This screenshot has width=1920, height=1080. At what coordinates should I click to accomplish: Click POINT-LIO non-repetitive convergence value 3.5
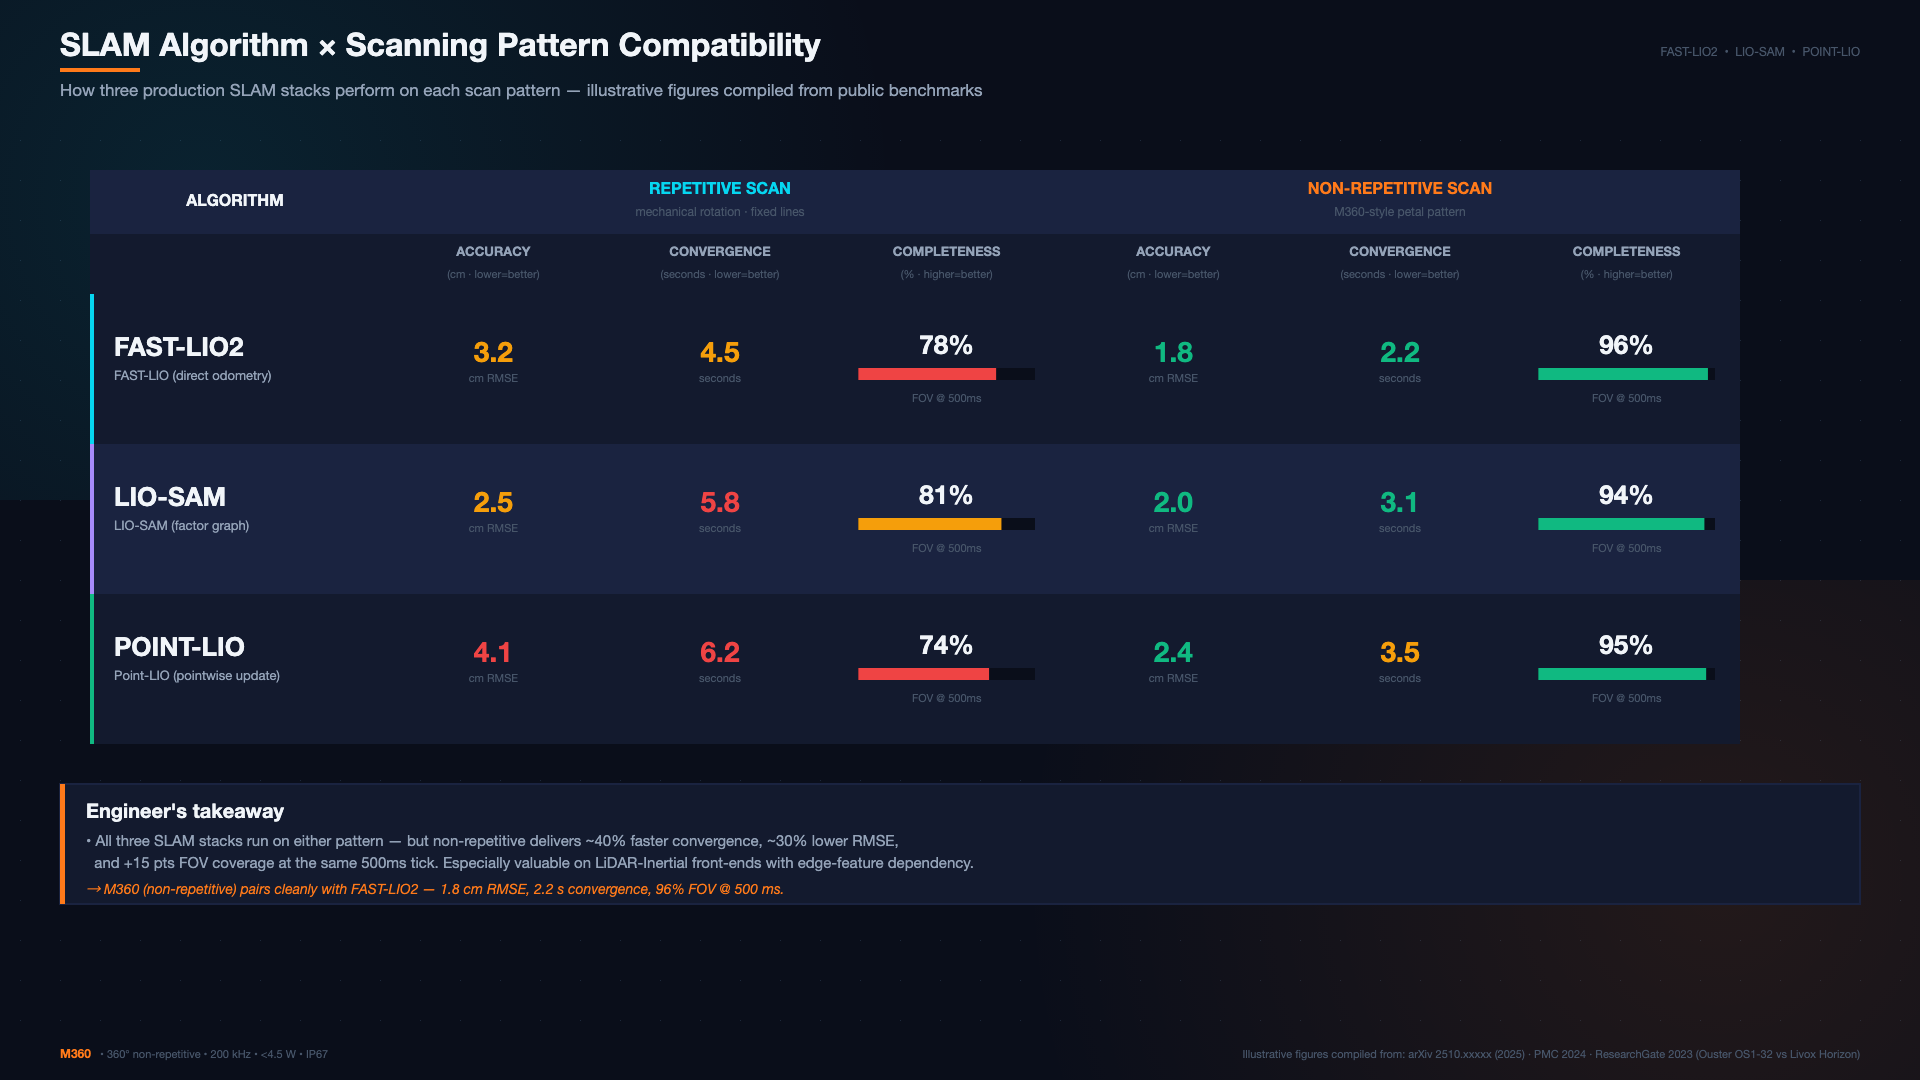pos(1400,652)
